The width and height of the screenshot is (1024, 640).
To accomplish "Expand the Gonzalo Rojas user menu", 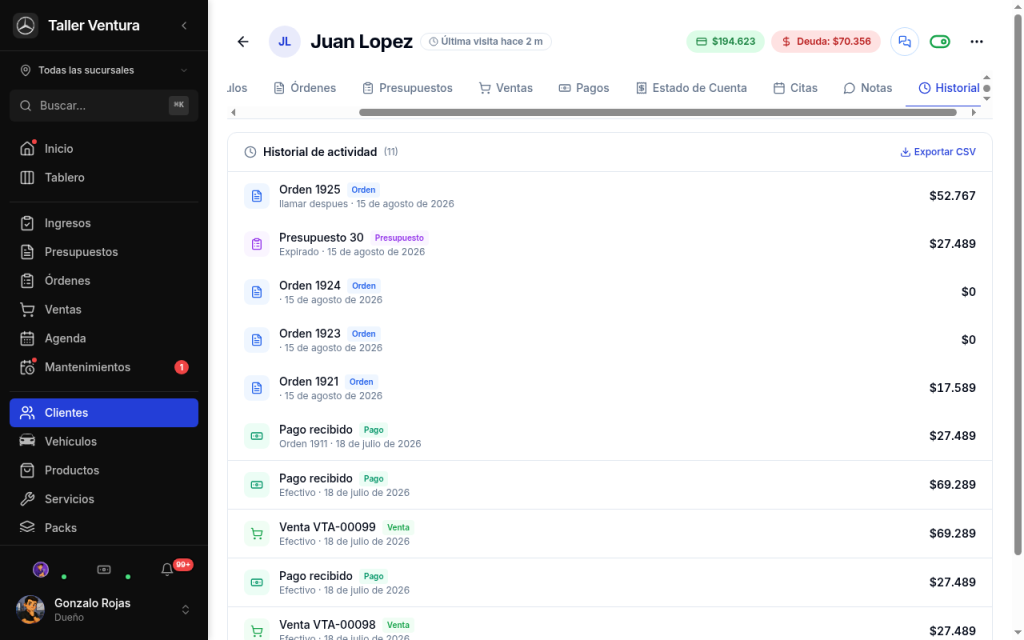I will click(104, 609).
